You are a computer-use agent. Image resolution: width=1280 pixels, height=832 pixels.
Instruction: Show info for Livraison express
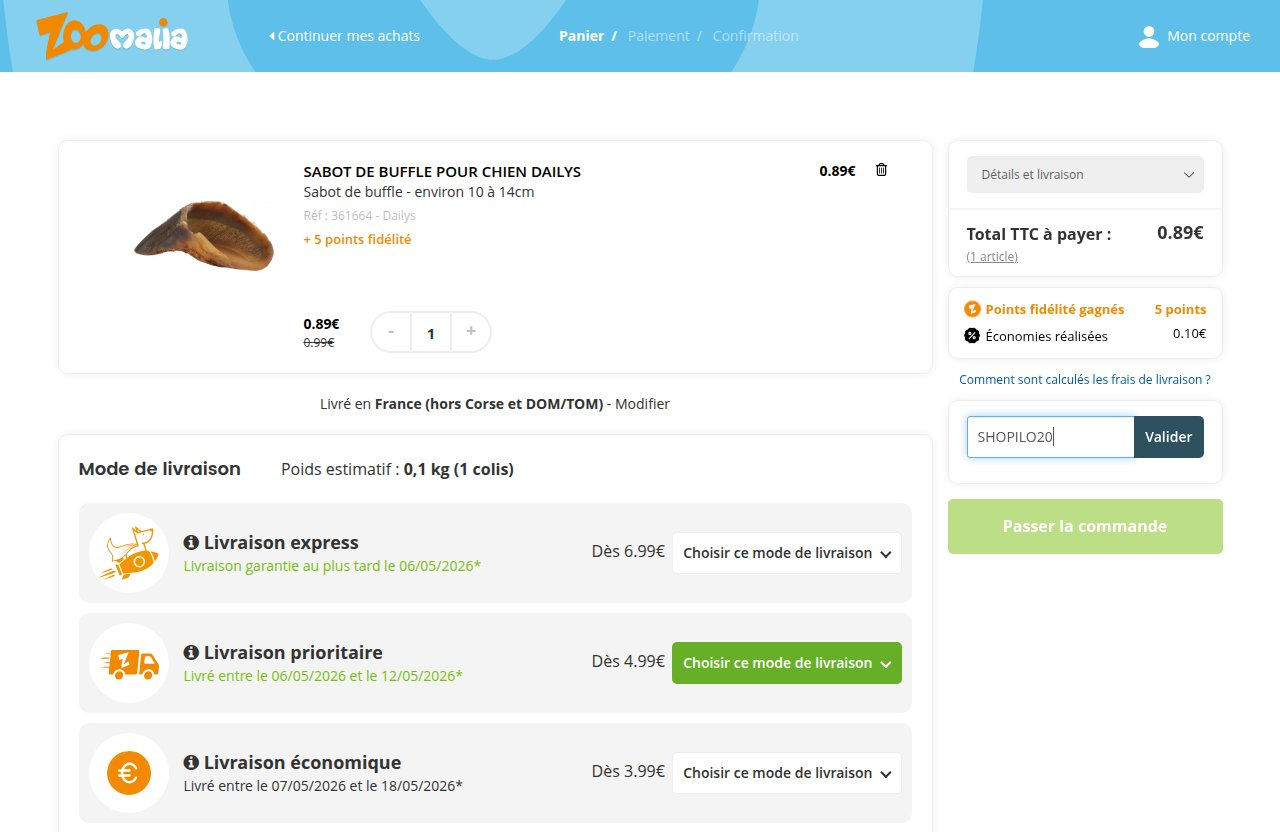[x=191, y=542]
